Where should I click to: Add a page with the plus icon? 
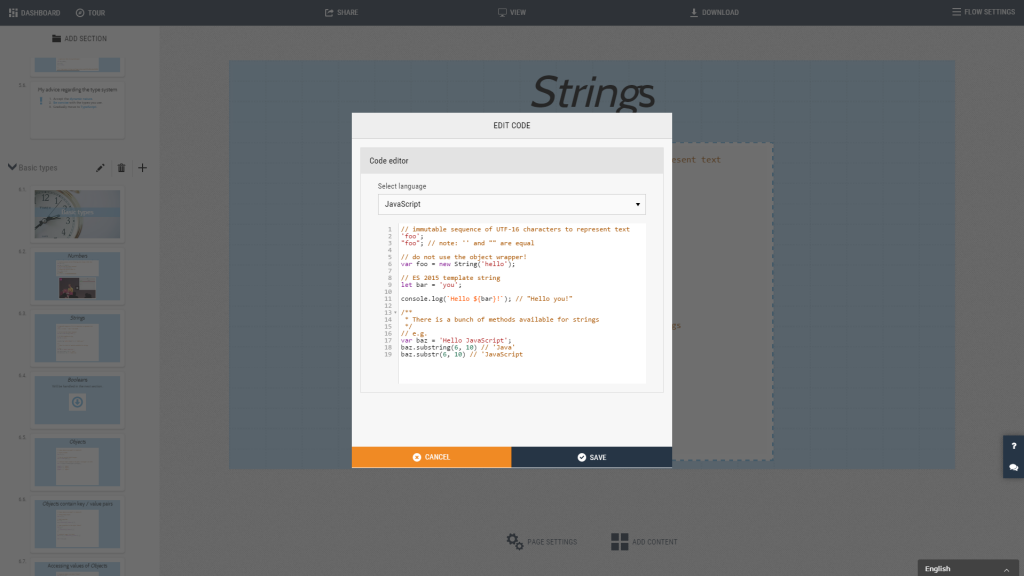(142, 168)
